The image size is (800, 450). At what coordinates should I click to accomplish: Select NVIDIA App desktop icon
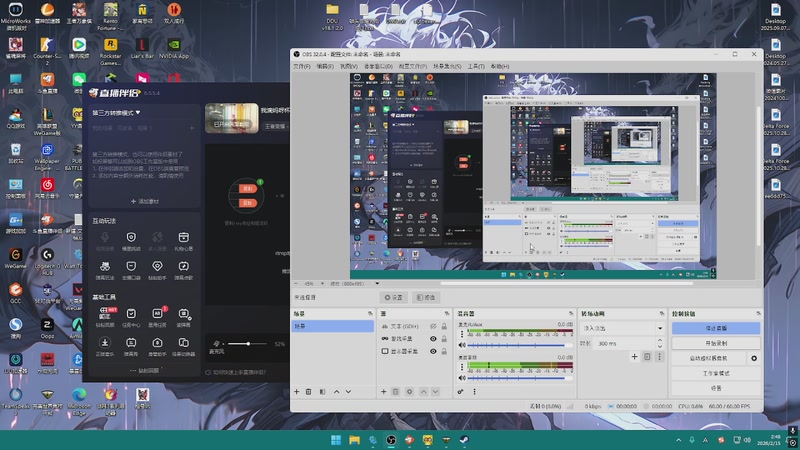click(x=174, y=48)
